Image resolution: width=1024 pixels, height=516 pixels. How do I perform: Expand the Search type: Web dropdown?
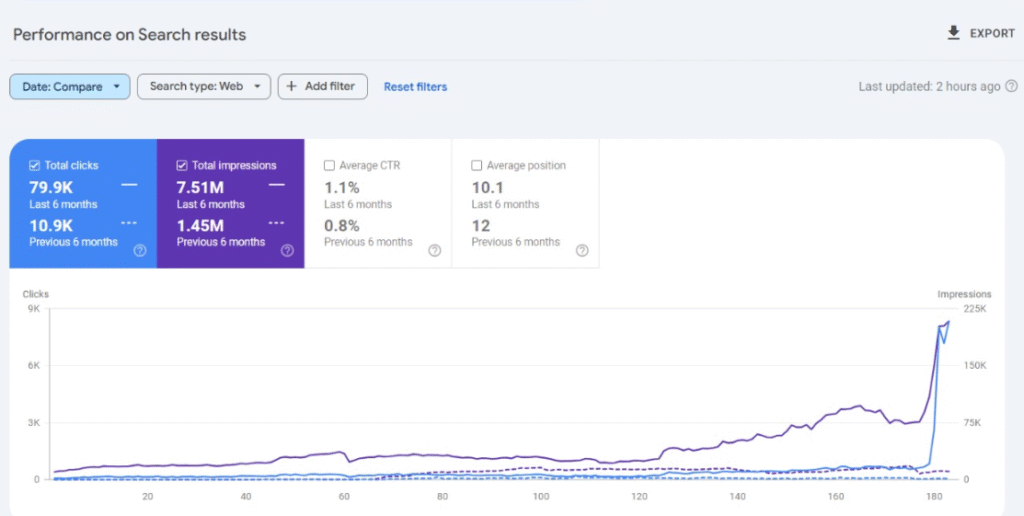pos(204,87)
